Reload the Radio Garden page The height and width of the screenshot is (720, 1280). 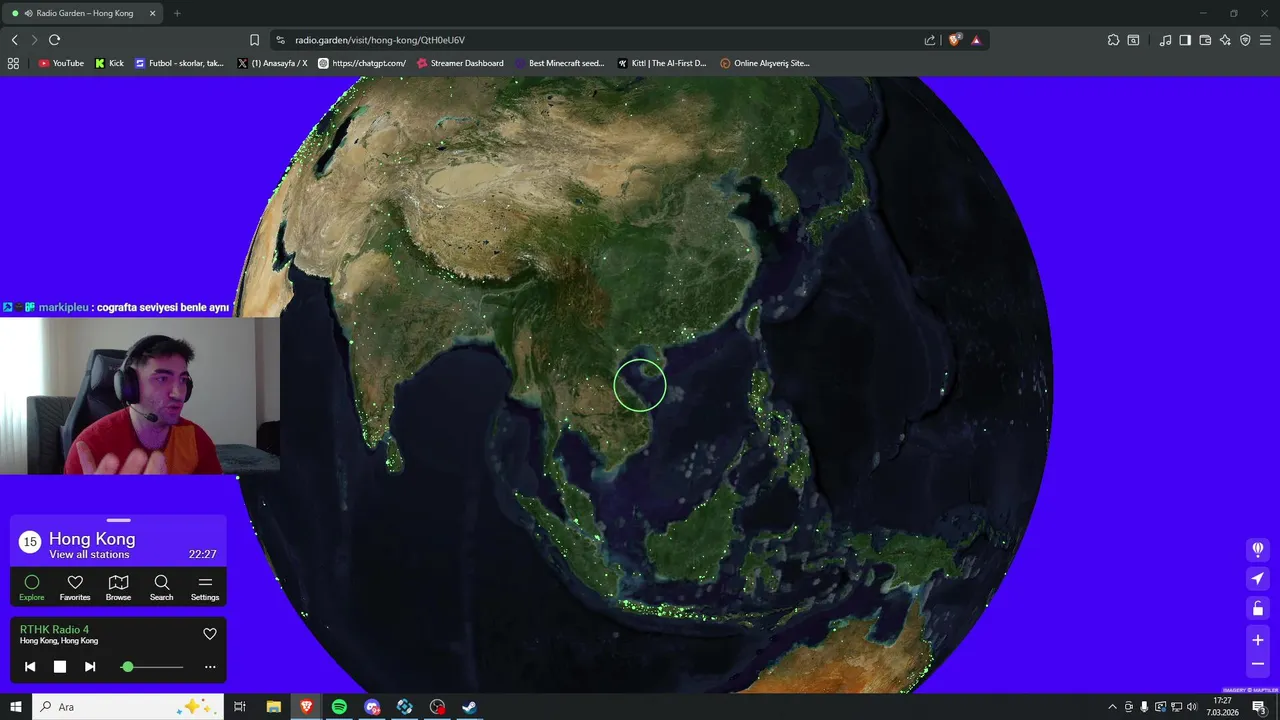click(54, 40)
